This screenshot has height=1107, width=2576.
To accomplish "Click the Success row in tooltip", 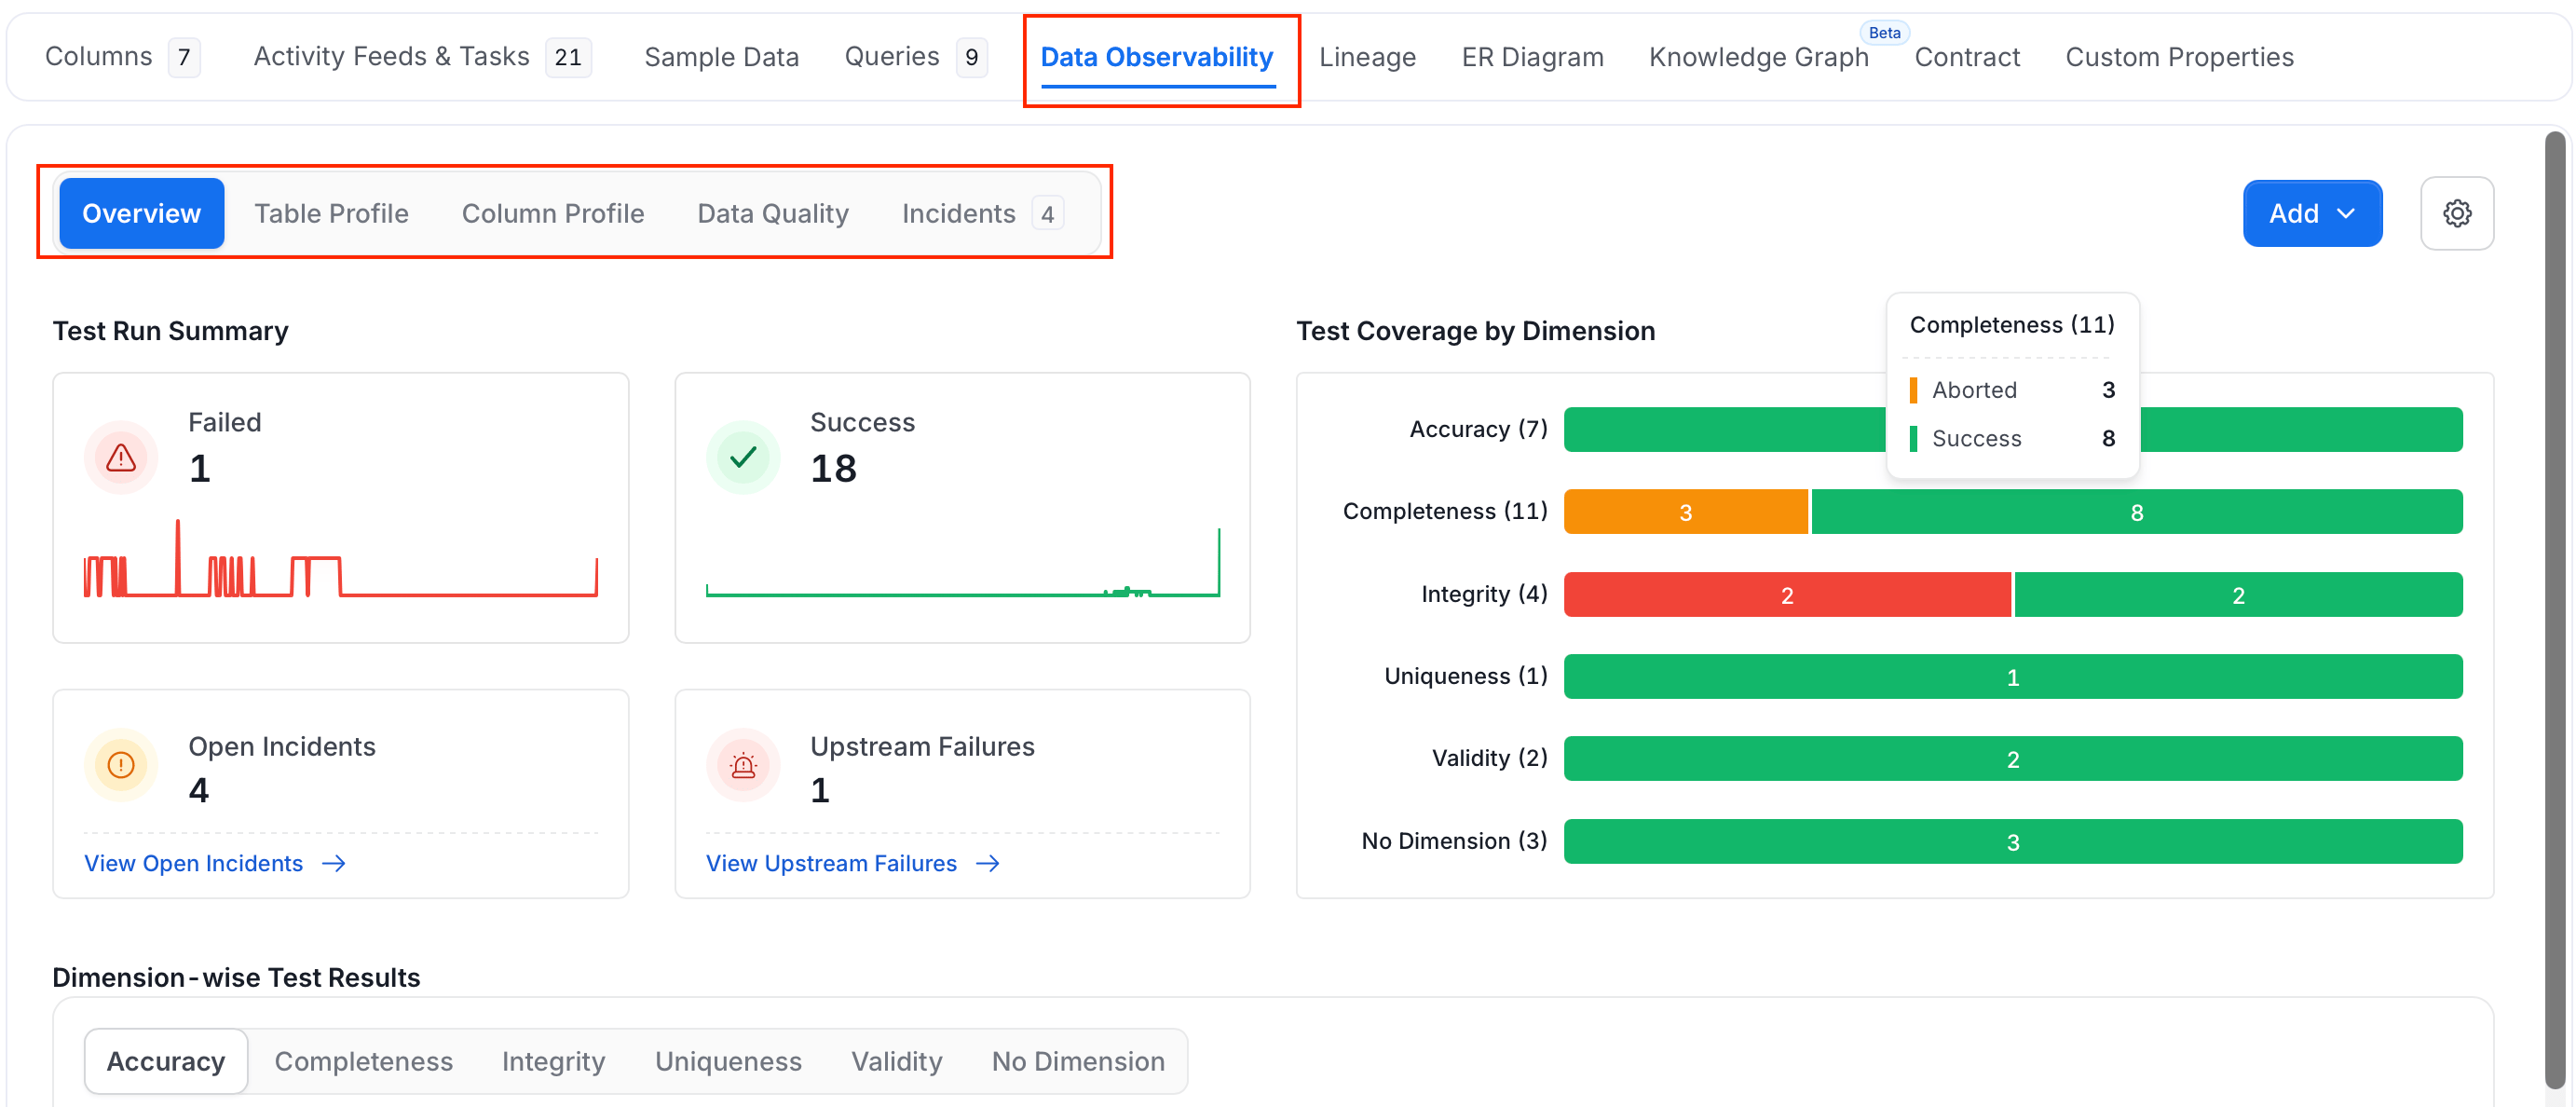I will pos(2012,439).
